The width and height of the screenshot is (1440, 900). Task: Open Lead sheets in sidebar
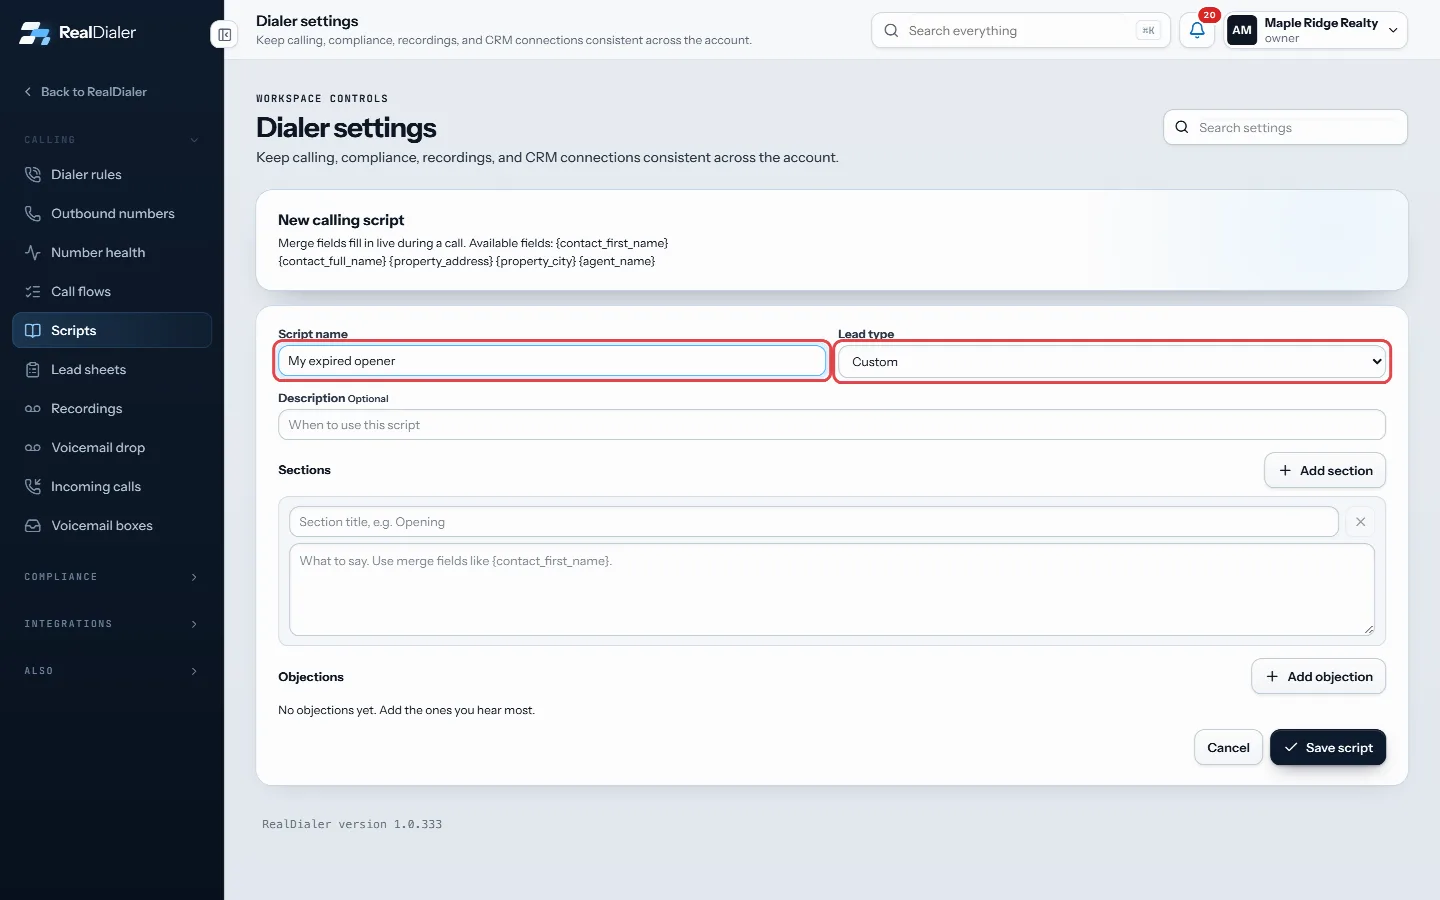click(112, 370)
